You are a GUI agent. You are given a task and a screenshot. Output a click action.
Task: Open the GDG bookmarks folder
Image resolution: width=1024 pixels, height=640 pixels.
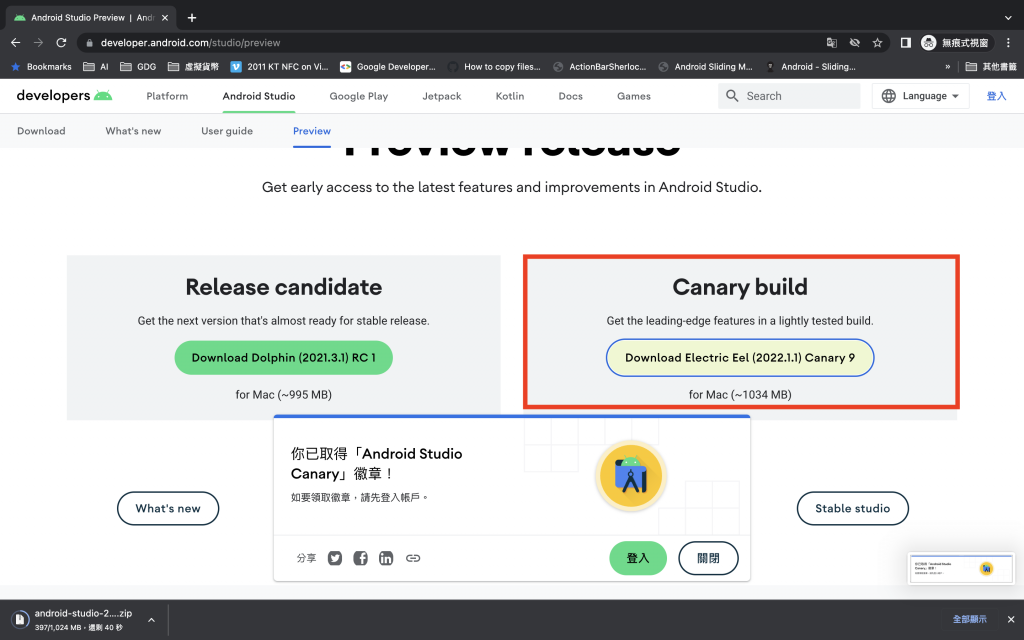(x=138, y=67)
